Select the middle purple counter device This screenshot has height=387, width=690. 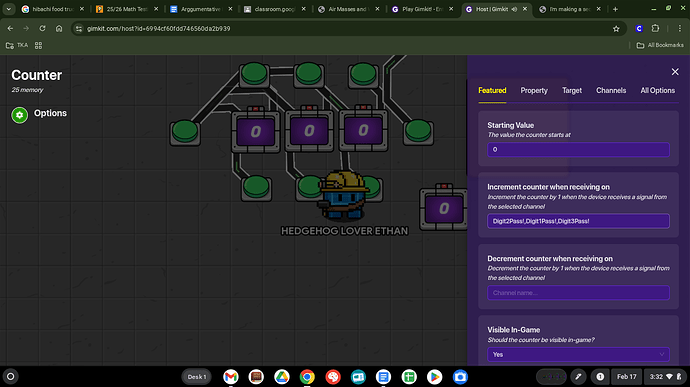tap(309, 130)
